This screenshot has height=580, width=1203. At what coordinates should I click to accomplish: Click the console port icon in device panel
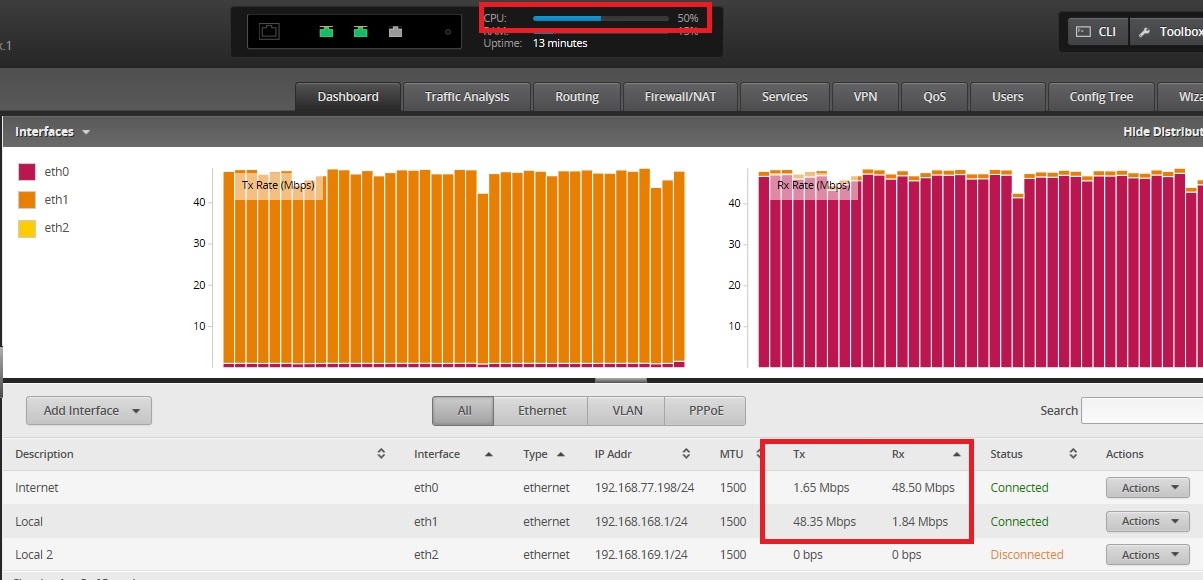[x=269, y=31]
